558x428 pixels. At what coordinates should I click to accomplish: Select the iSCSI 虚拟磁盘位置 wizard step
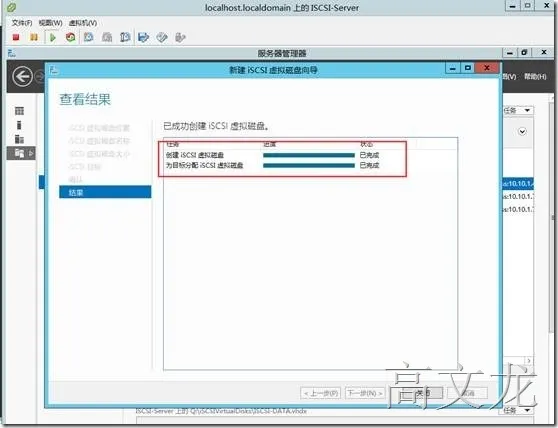coord(99,128)
